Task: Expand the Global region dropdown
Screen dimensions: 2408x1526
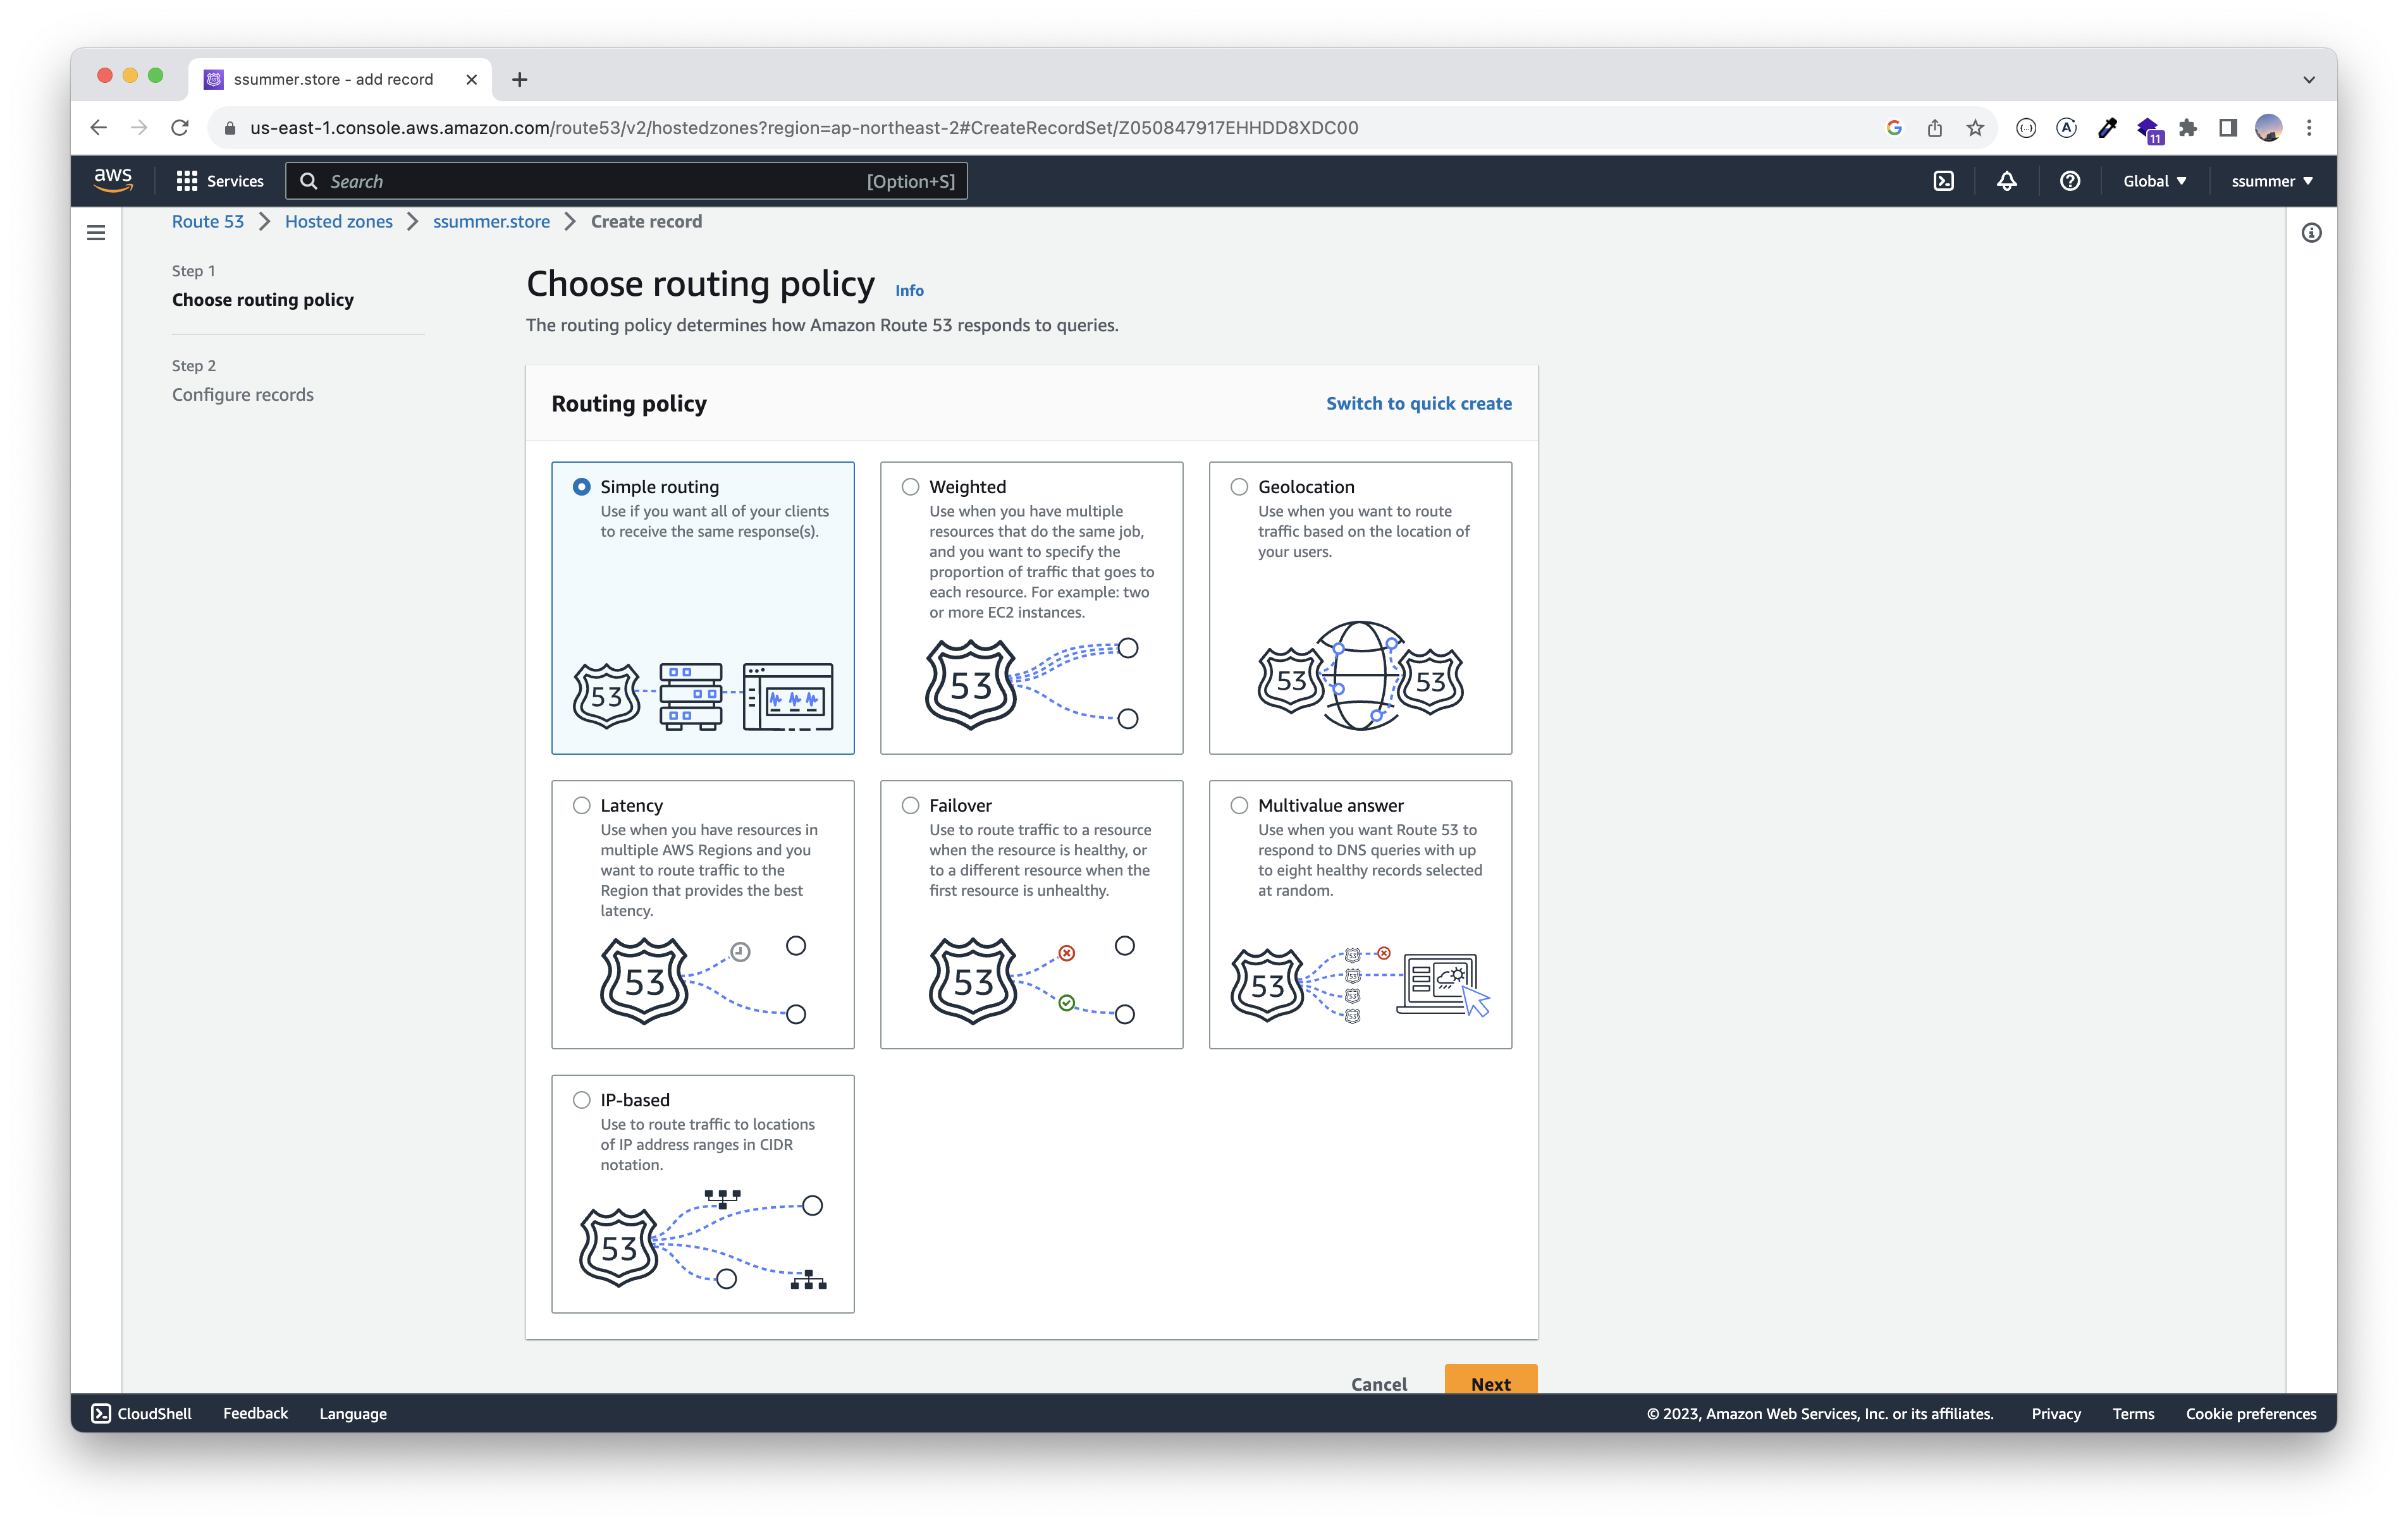Action: click(x=2154, y=181)
